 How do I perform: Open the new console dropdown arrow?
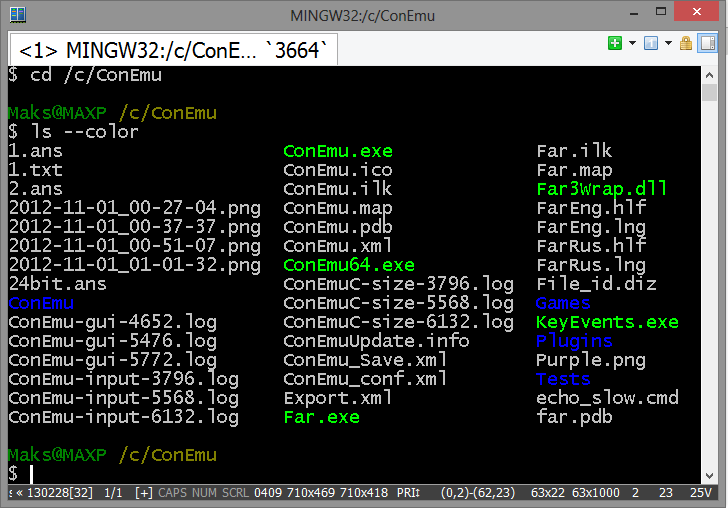pyautogui.click(x=632, y=43)
